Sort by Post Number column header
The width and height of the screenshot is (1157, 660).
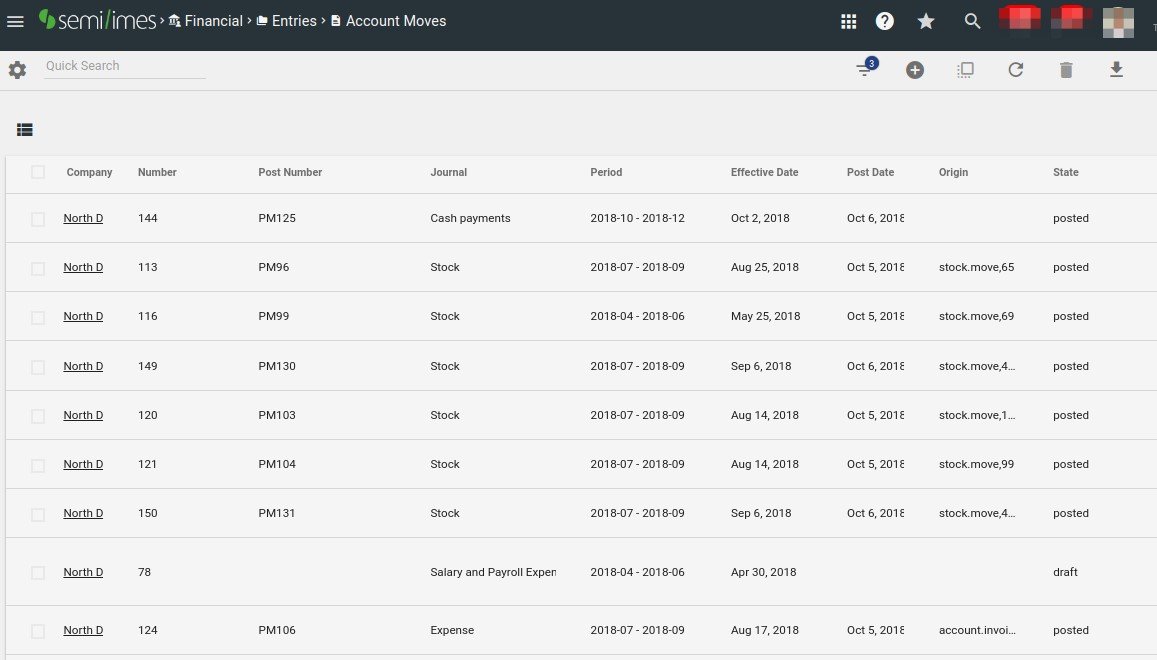click(x=290, y=172)
